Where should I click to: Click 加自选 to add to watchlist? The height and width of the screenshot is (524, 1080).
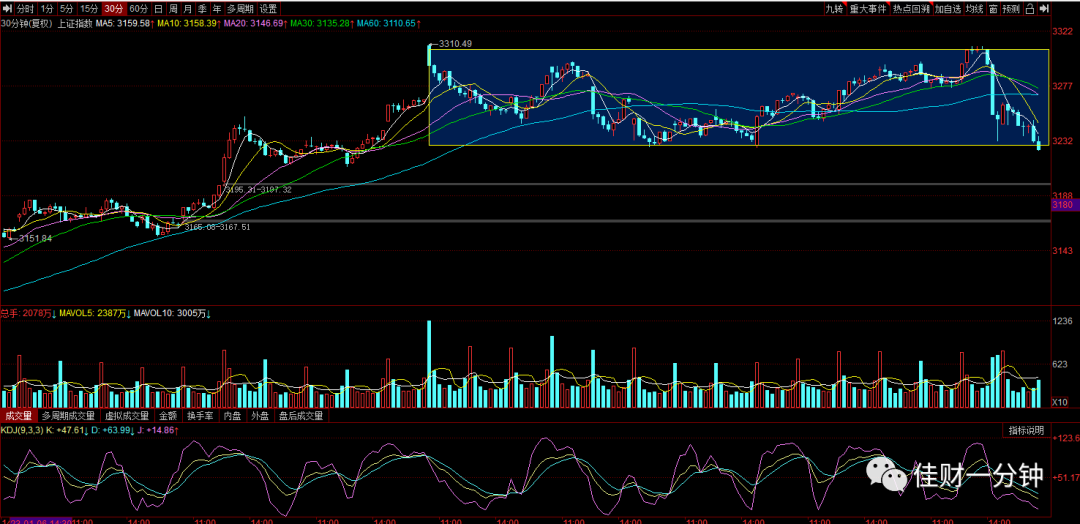[x=948, y=9]
